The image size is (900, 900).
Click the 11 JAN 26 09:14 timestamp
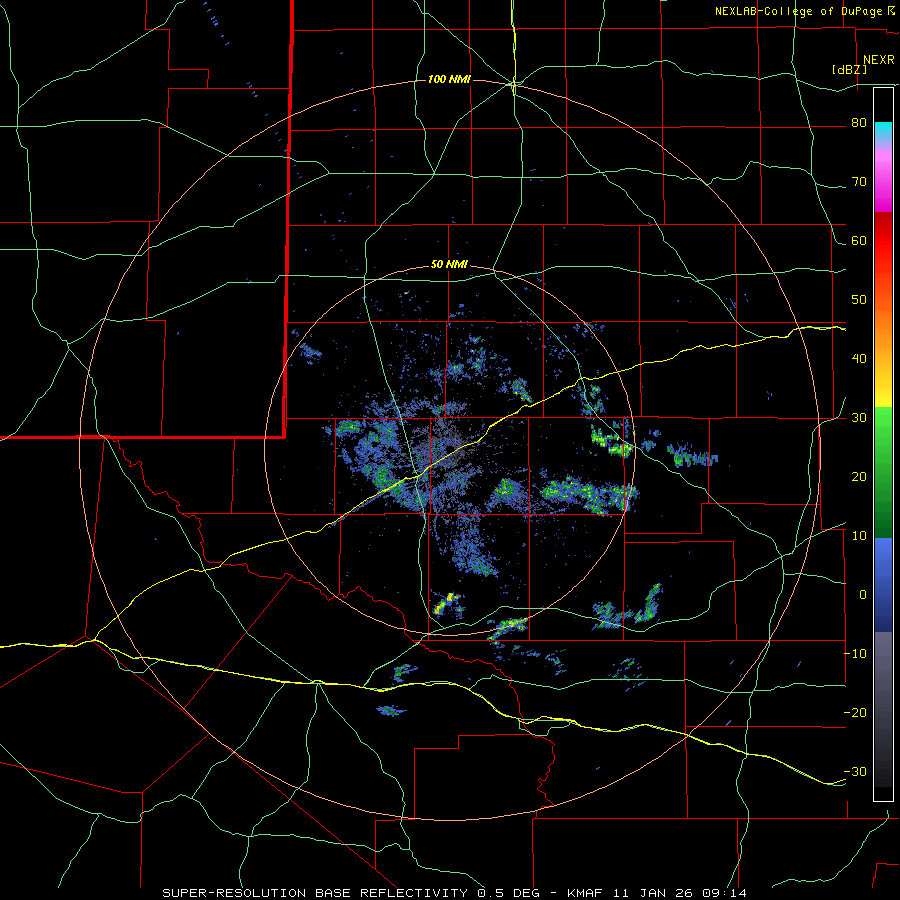click(x=679, y=893)
